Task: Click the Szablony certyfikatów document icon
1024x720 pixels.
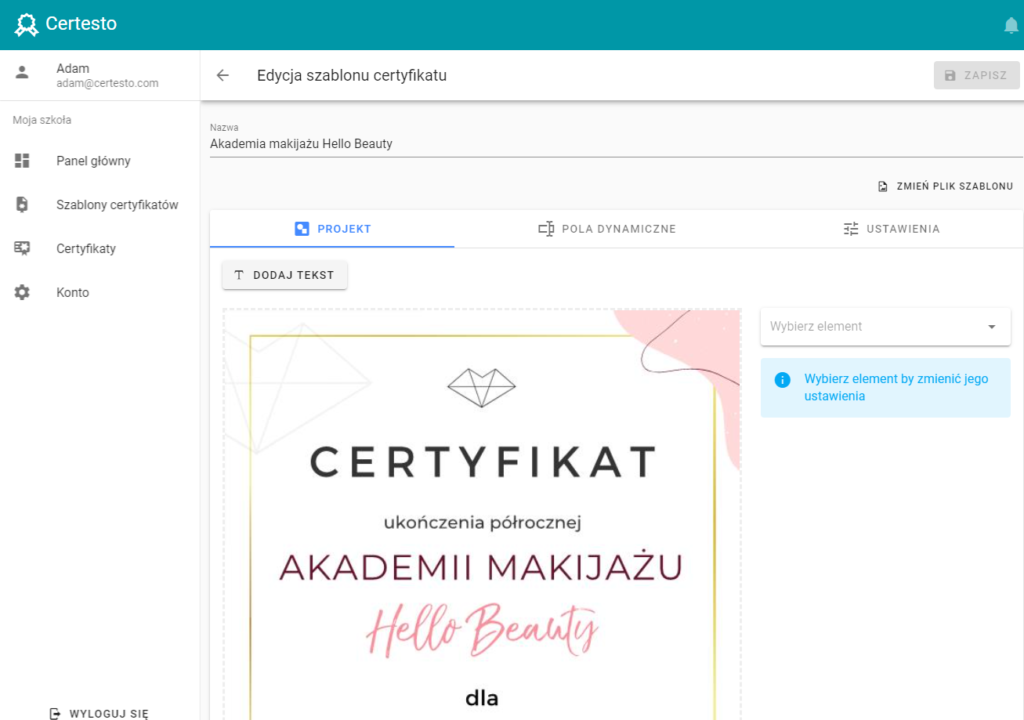Action: point(22,205)
